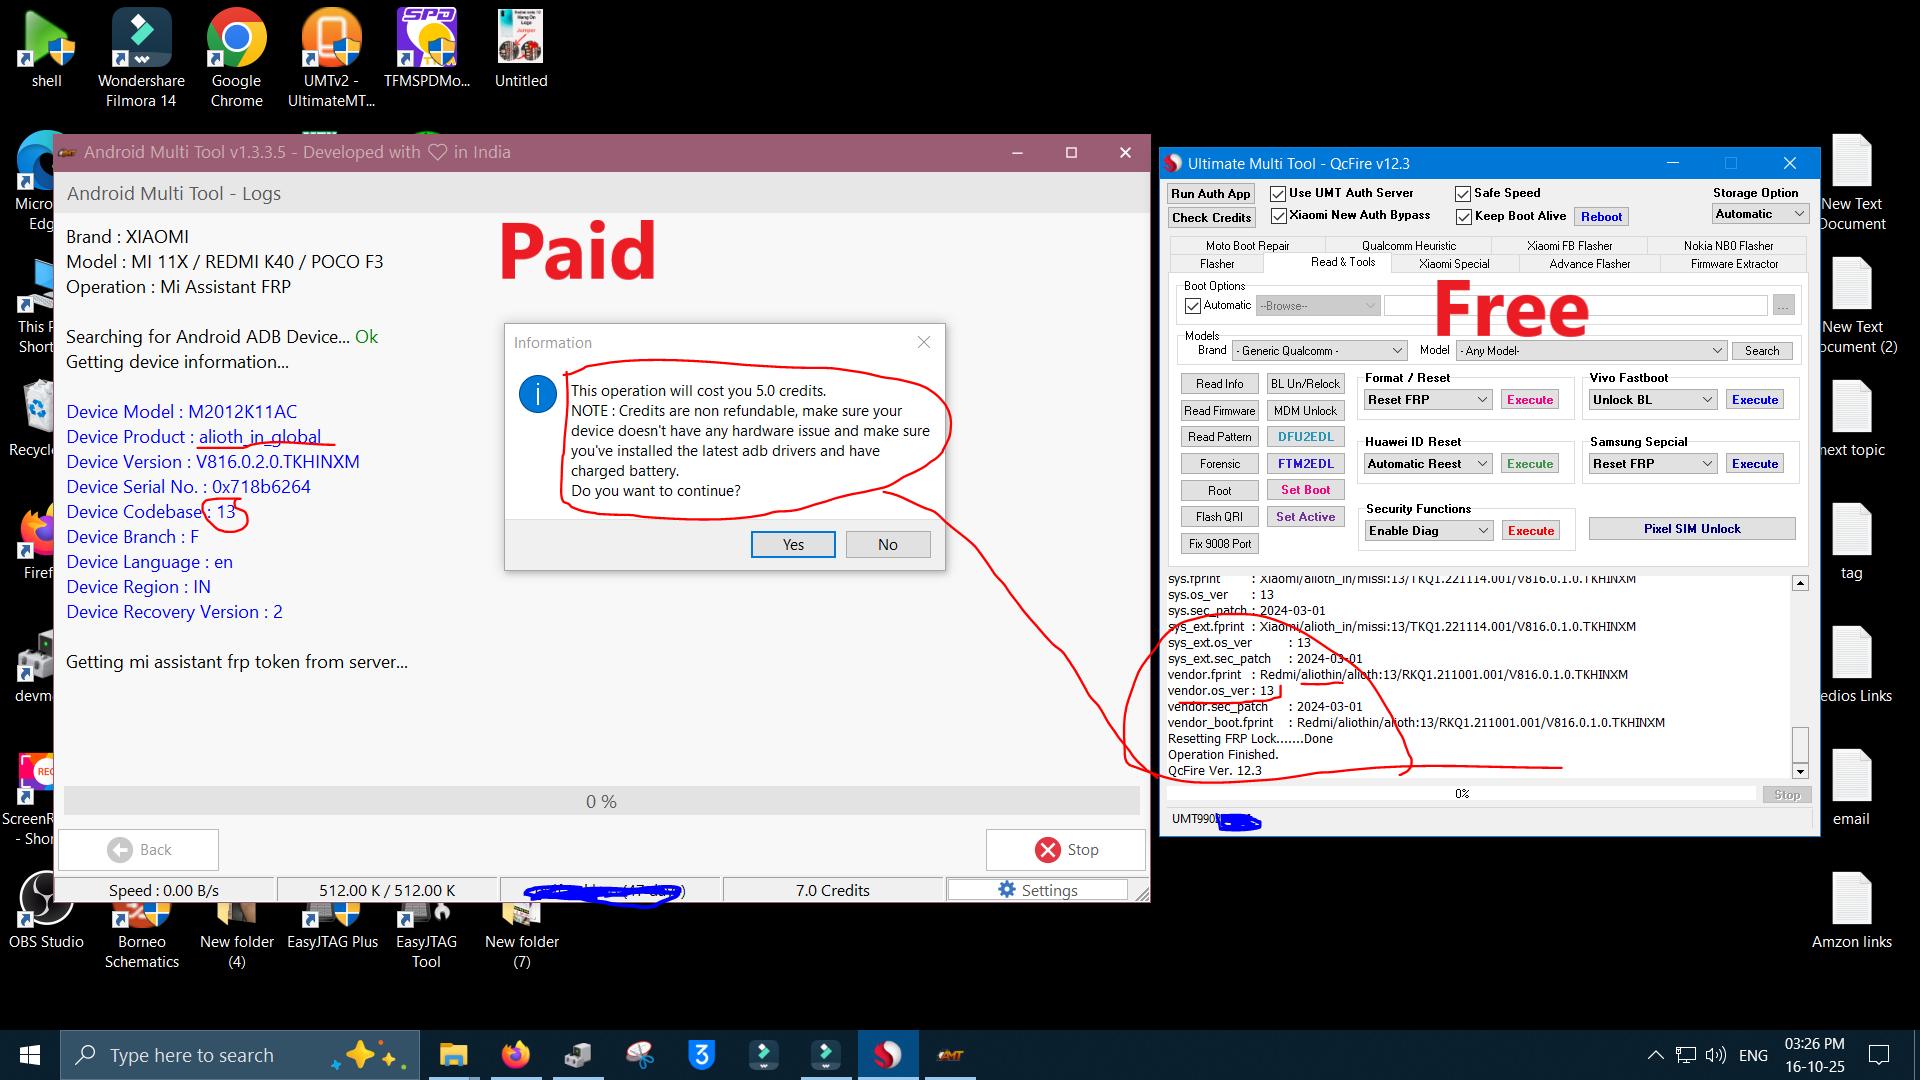
Task: Click the QcFire log vertical scrollbar
Action: click(1800, 677)
